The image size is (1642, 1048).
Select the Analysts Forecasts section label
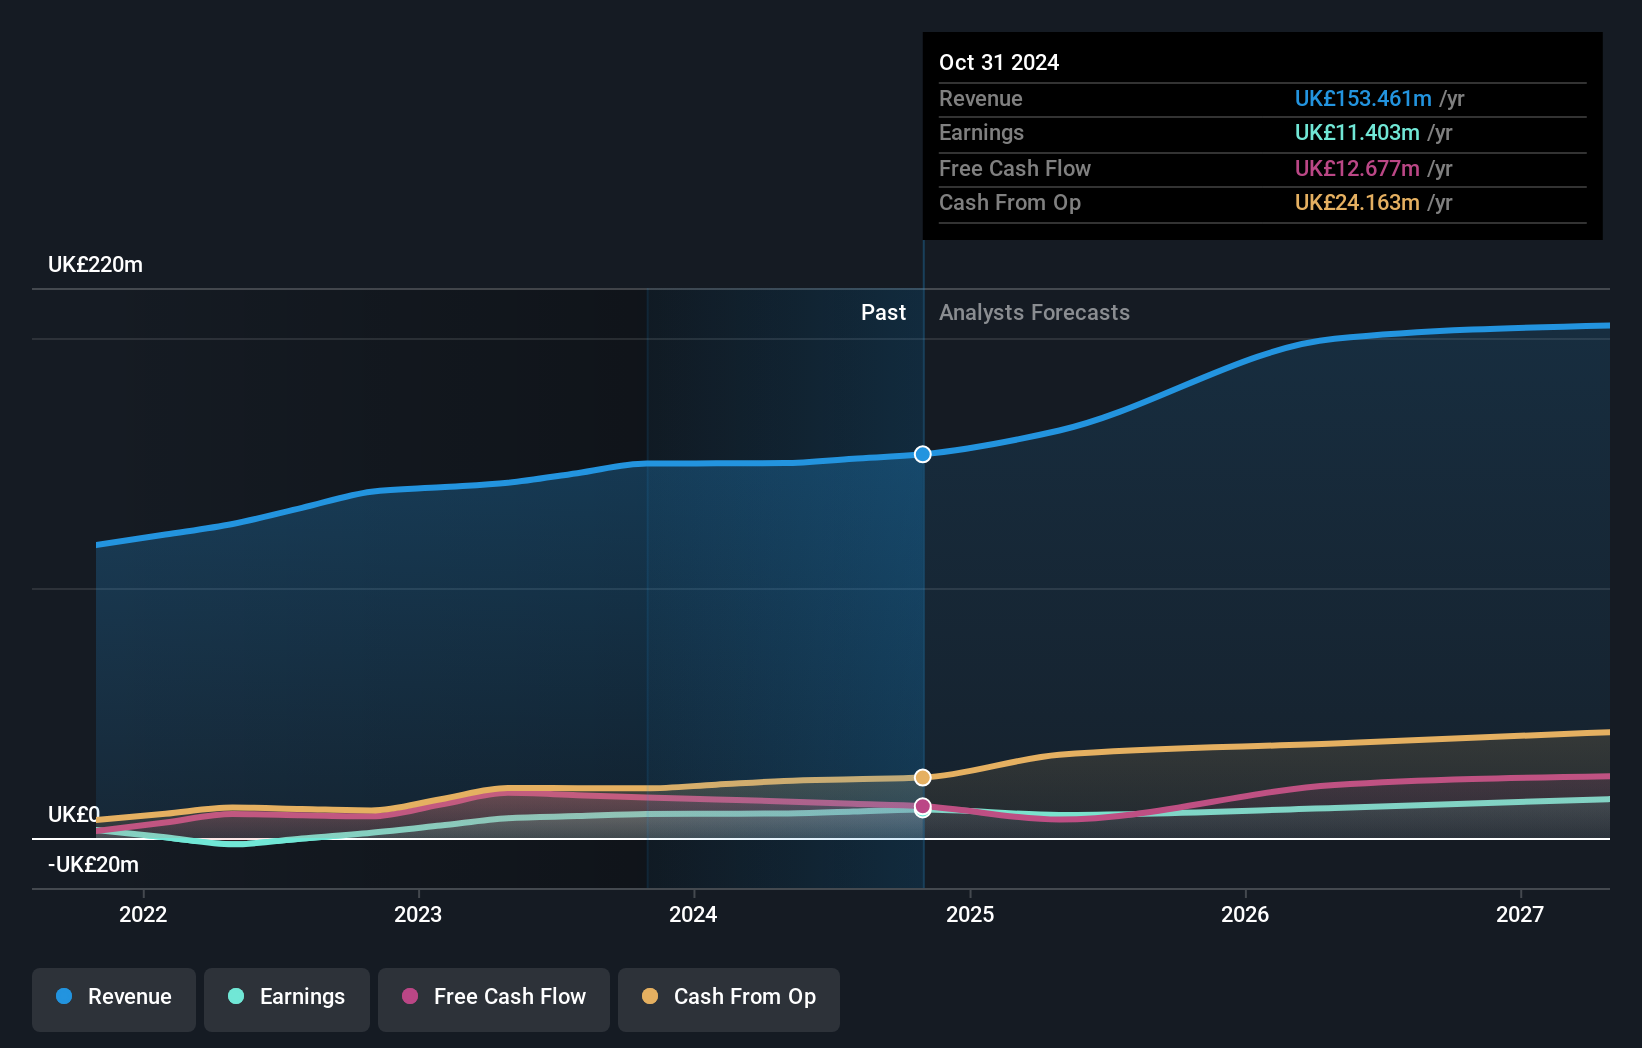pos(1034,312)
